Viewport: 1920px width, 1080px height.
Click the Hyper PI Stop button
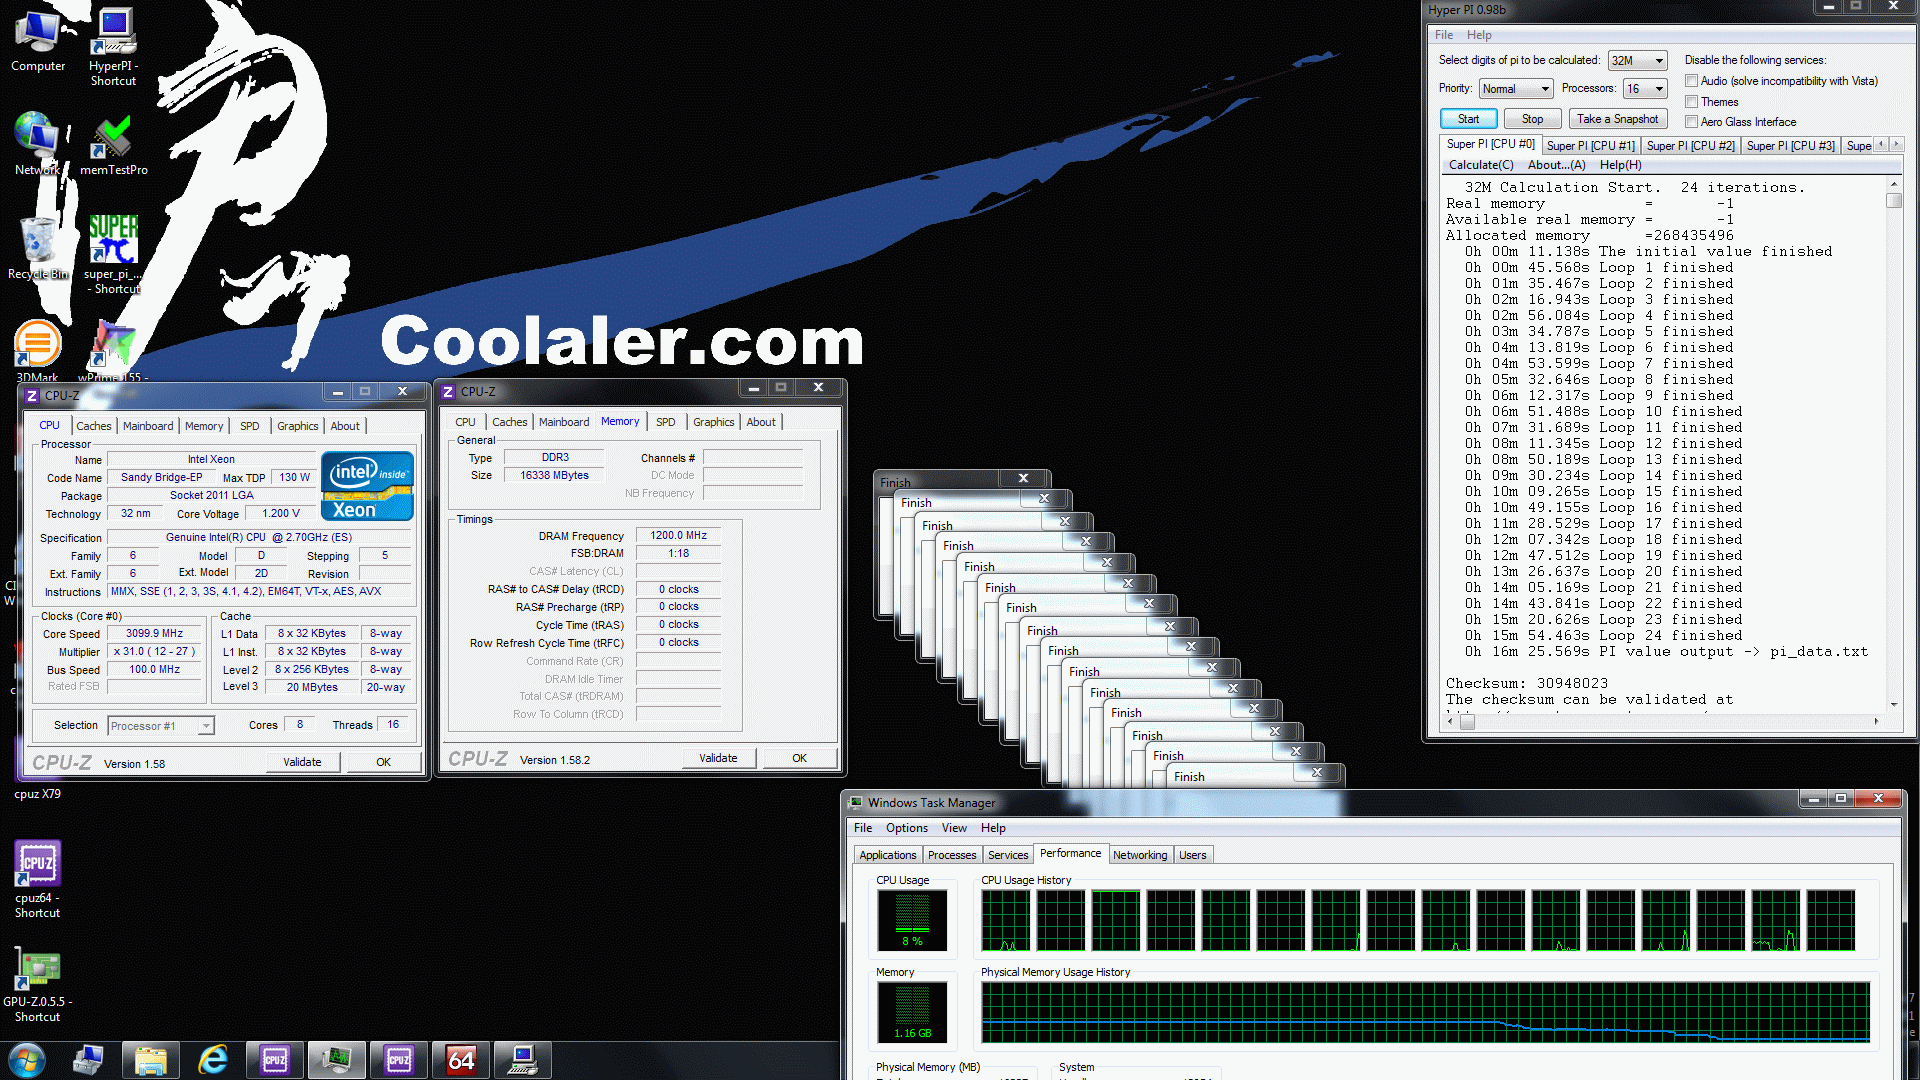point(1532,119)
